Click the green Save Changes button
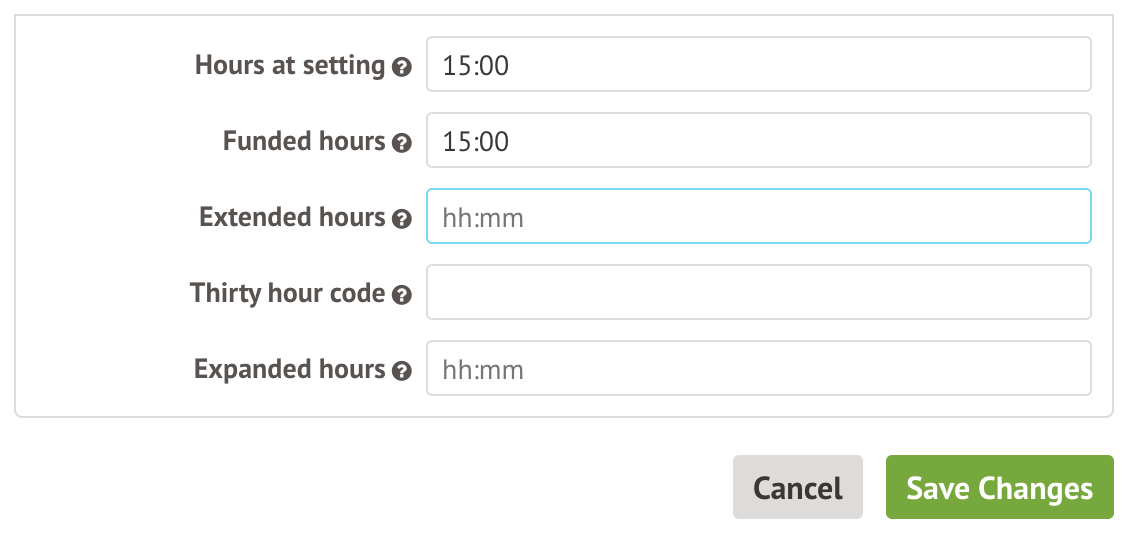This screenshot has height=538, width=1134. point(999,488)
